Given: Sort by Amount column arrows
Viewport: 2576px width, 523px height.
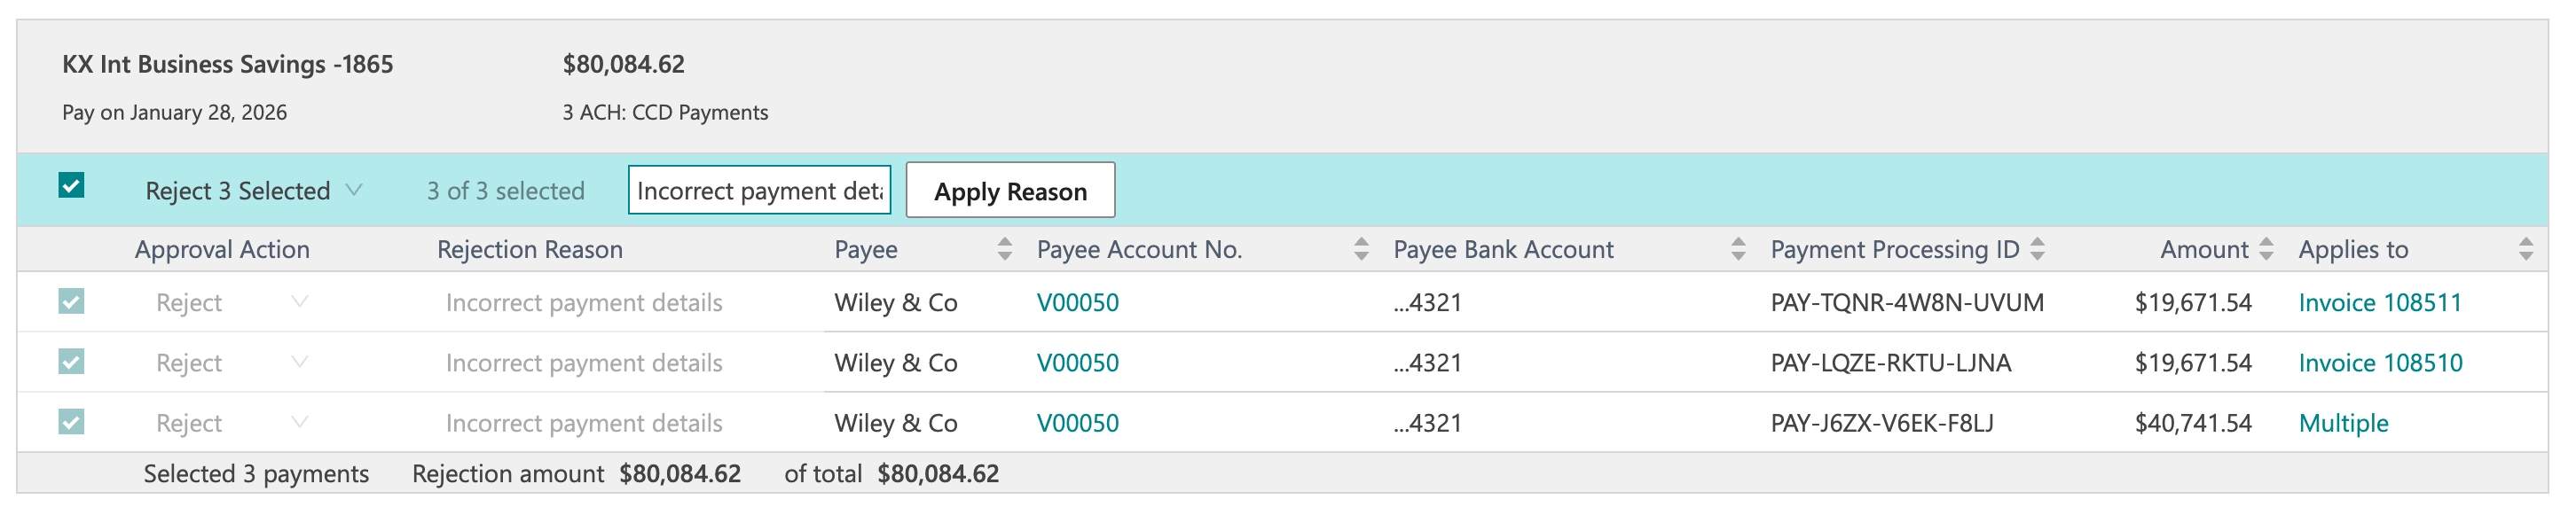Looking at the screenshot, I should point(2266,250).
